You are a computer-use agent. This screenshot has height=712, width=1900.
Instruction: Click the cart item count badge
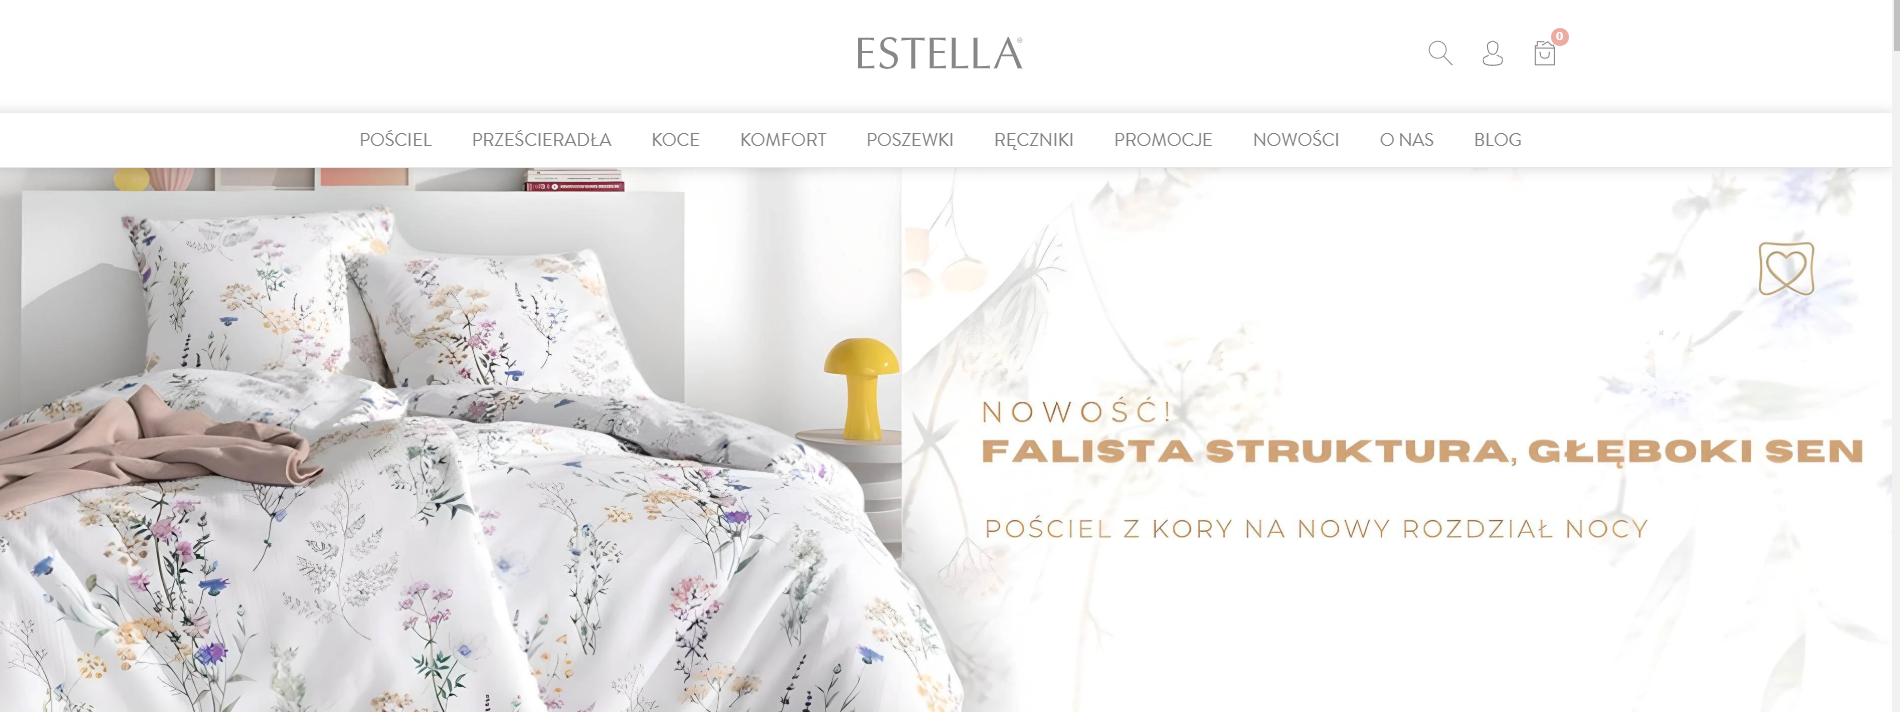pyautogui.click(x=1560, y=37)
